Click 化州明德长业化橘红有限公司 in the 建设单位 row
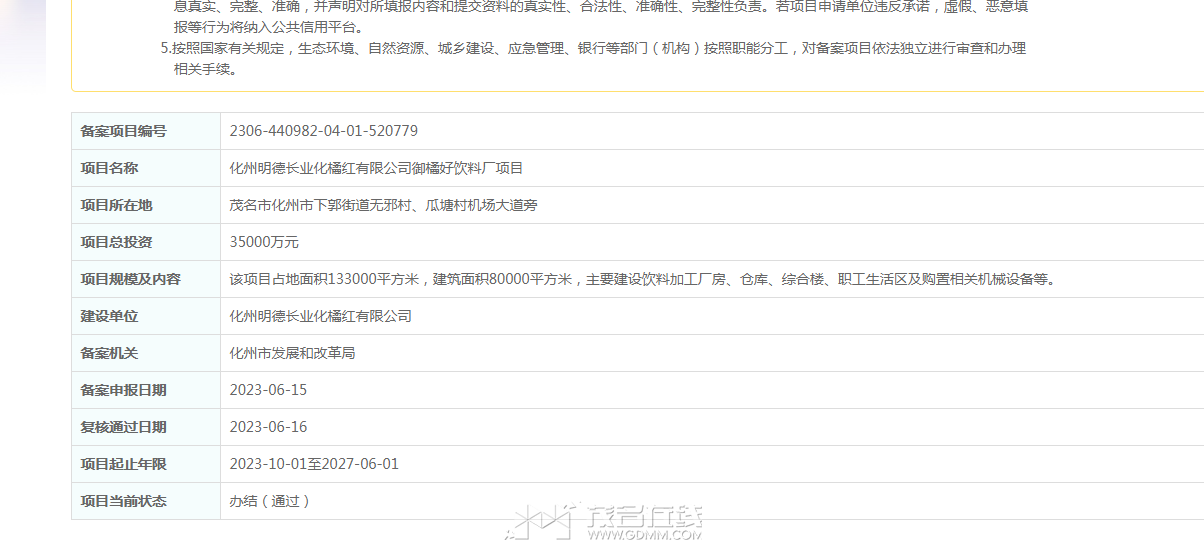The image size is (1204, 545). [321, 316]
